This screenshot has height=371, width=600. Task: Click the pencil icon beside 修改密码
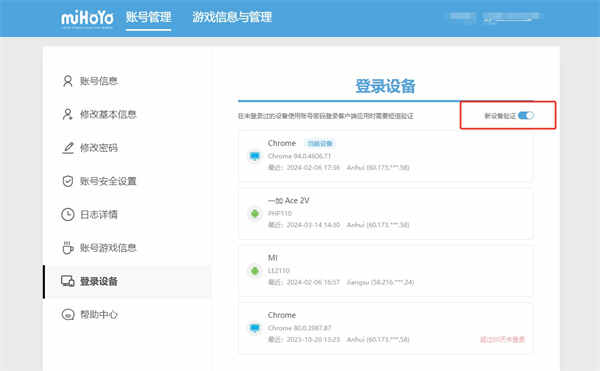click(68, 148)
